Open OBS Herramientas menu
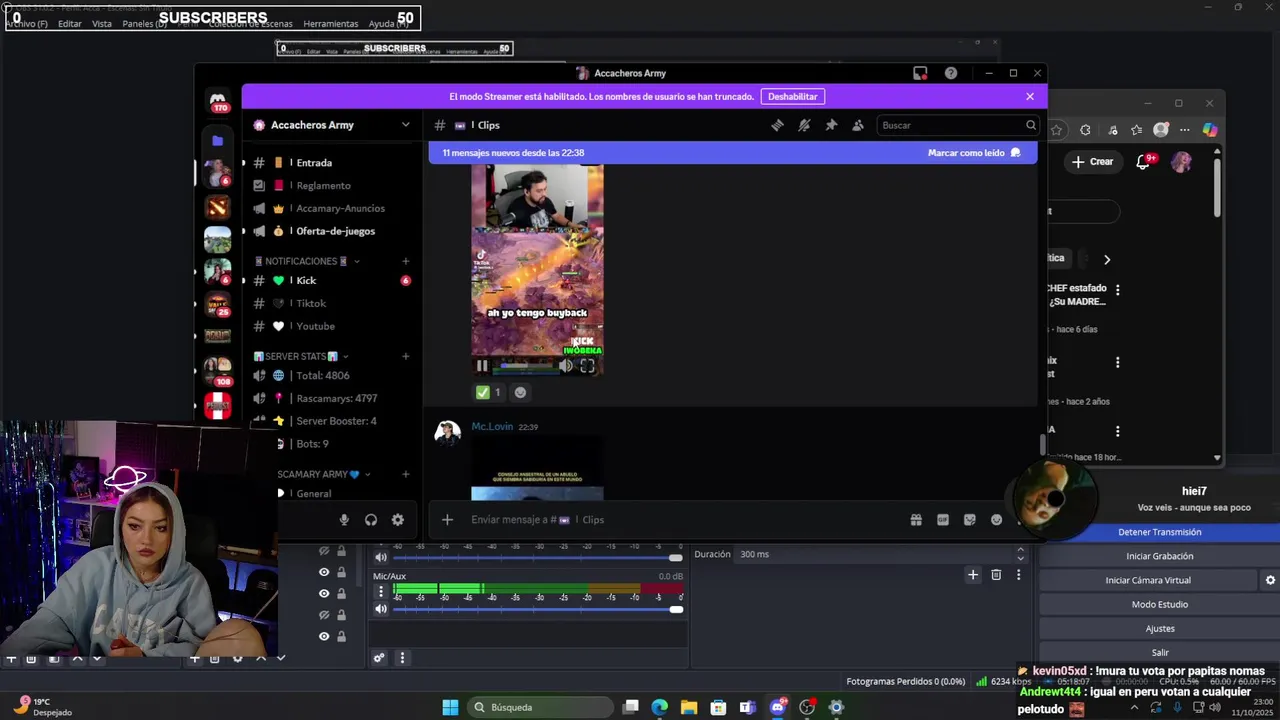 pos(331,24)
